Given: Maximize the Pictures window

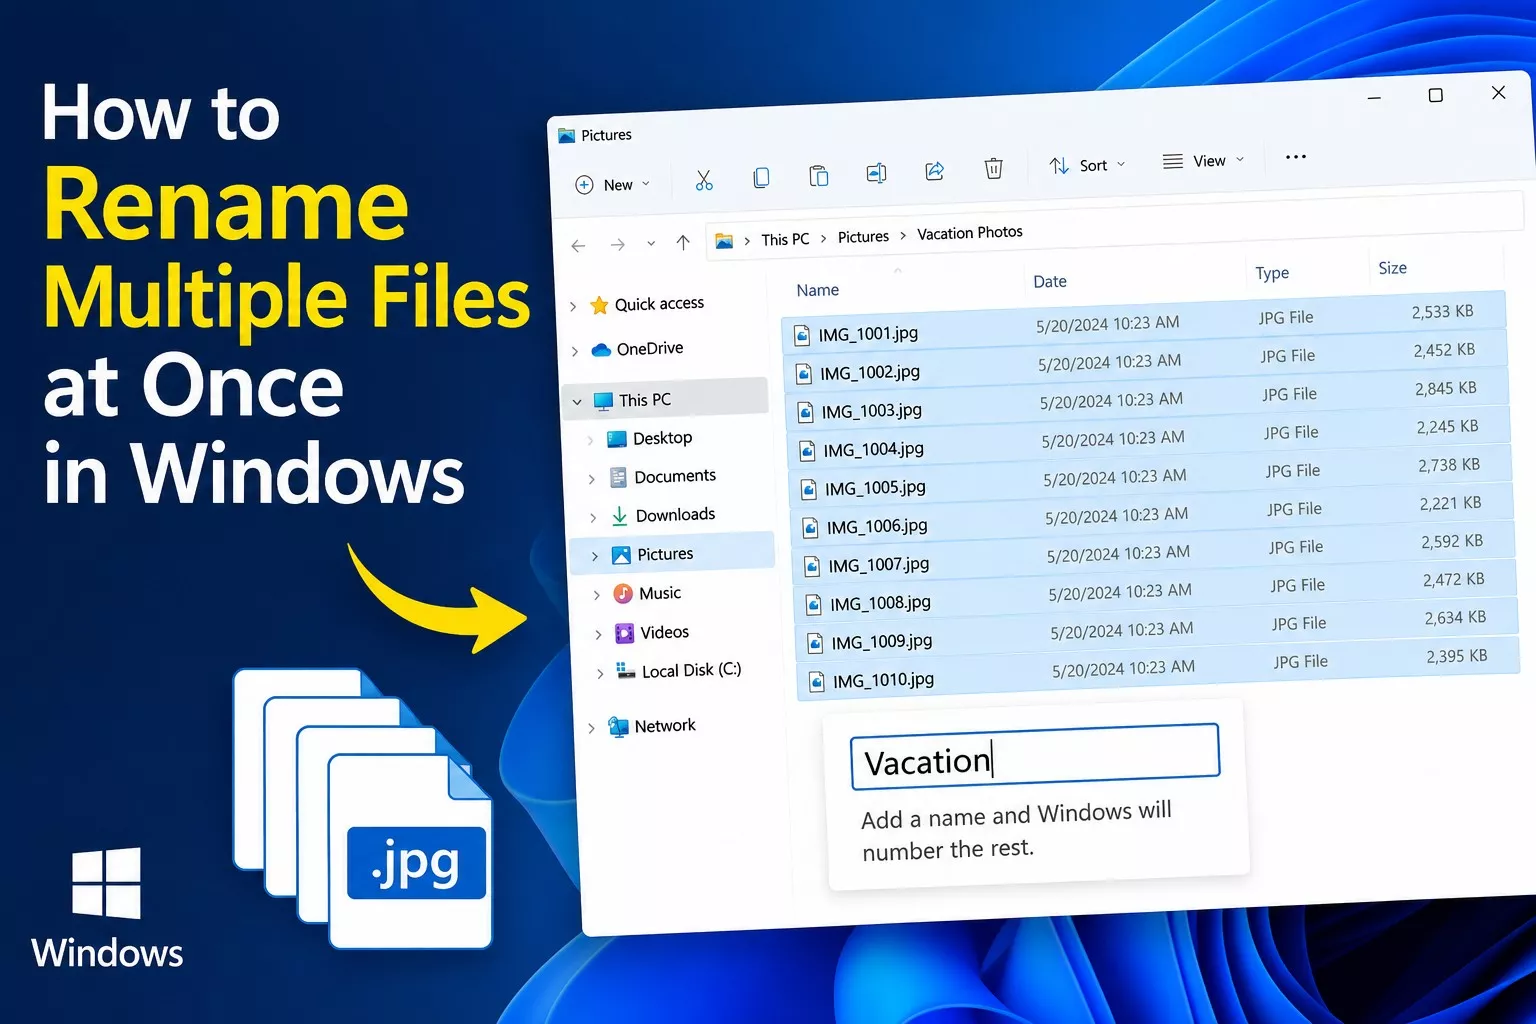Looking at the screenshot, I should coord(1435,95).
